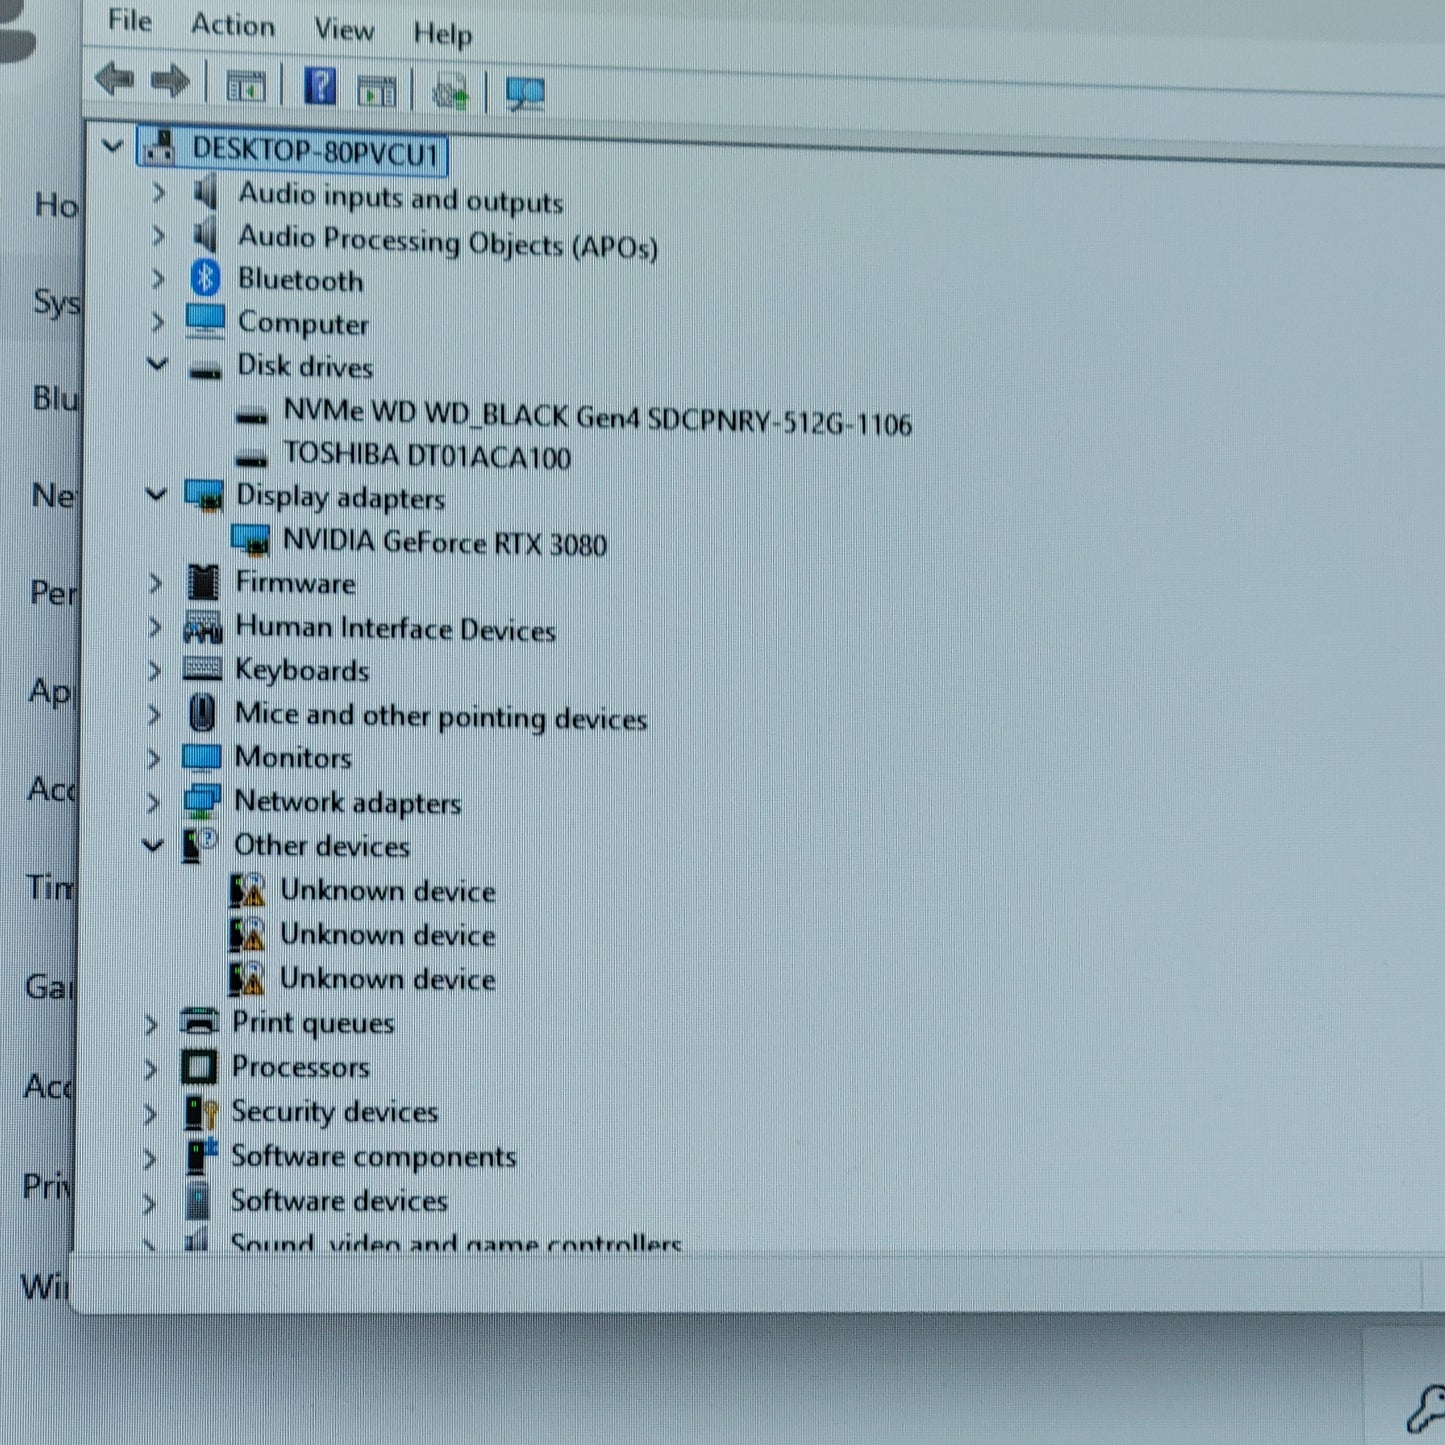Click the mouse icon beside Mice and other pointing devices

[202, 713]
